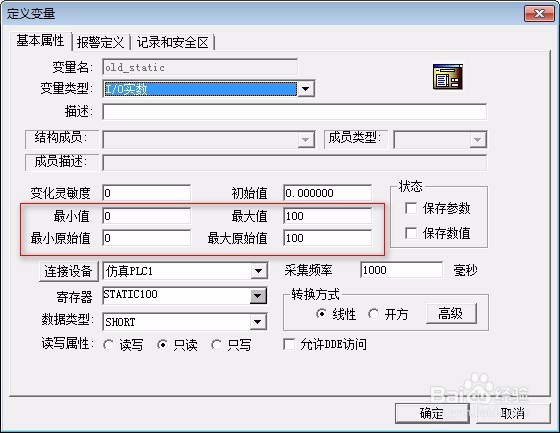Image resolution: width=560 pixels, height=433 pixels.
Task: Select the 读写 radio button
Action: point(108,345)
